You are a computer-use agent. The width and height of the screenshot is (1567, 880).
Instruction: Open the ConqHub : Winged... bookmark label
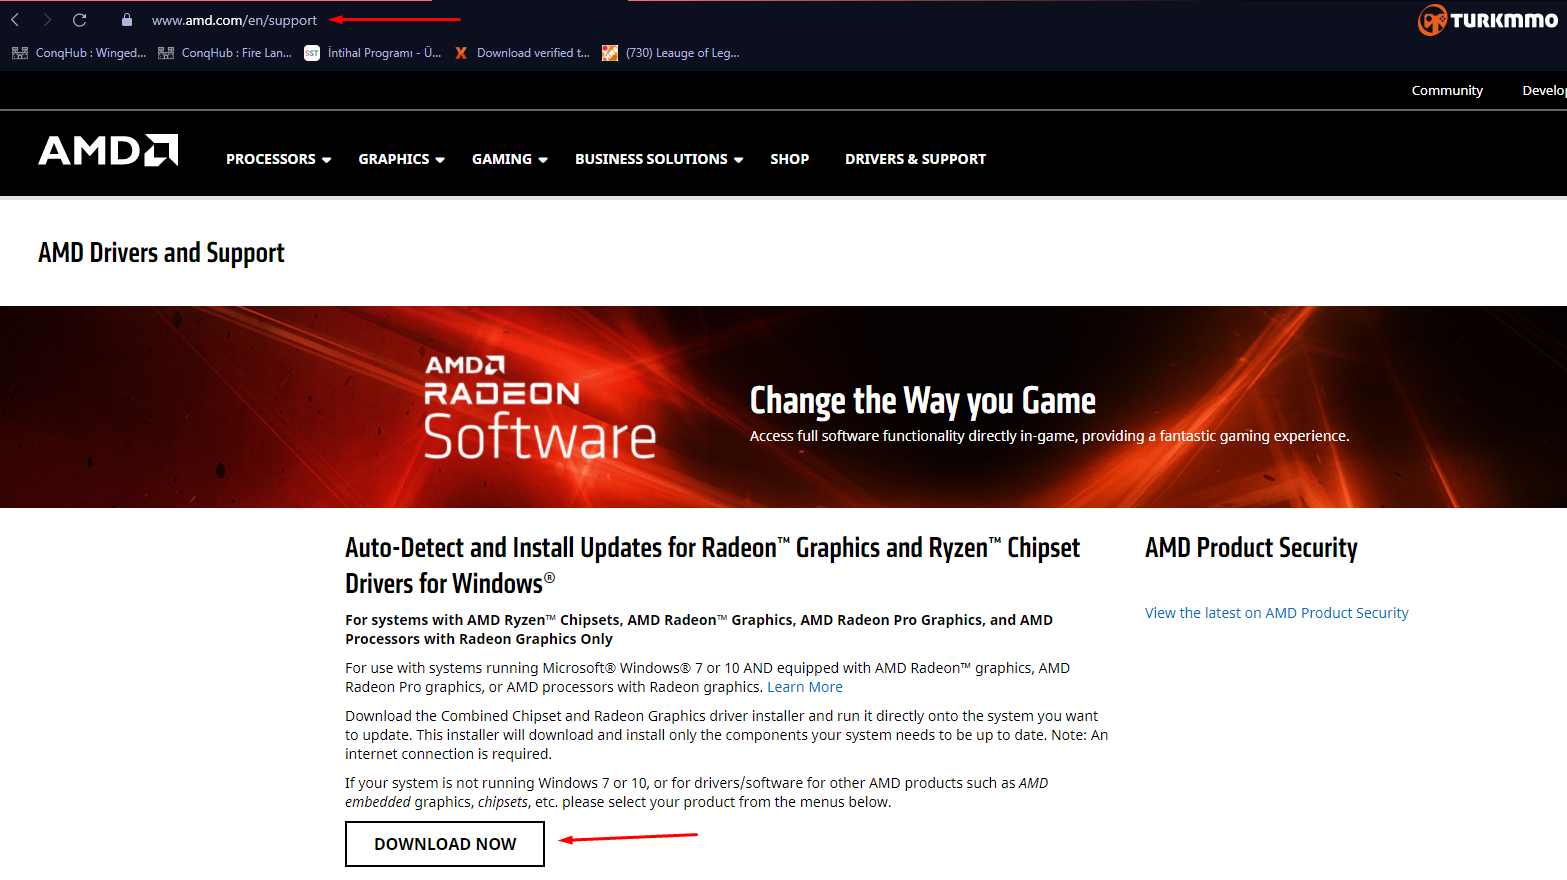(x=91, y=53)
